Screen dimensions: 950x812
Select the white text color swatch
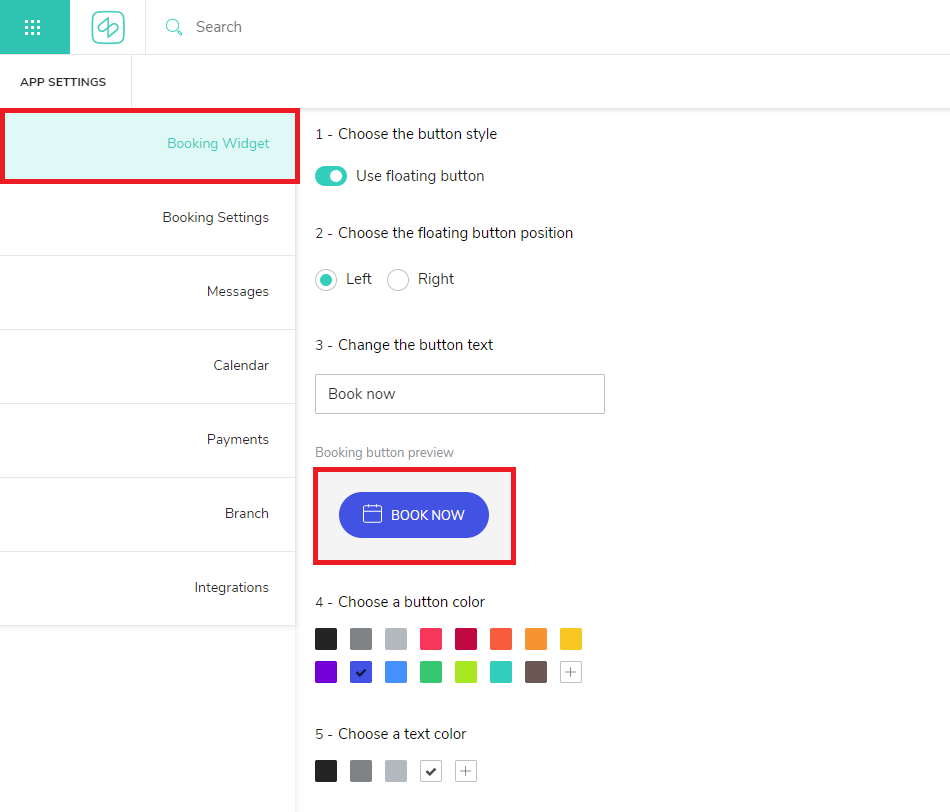point(431,771)
